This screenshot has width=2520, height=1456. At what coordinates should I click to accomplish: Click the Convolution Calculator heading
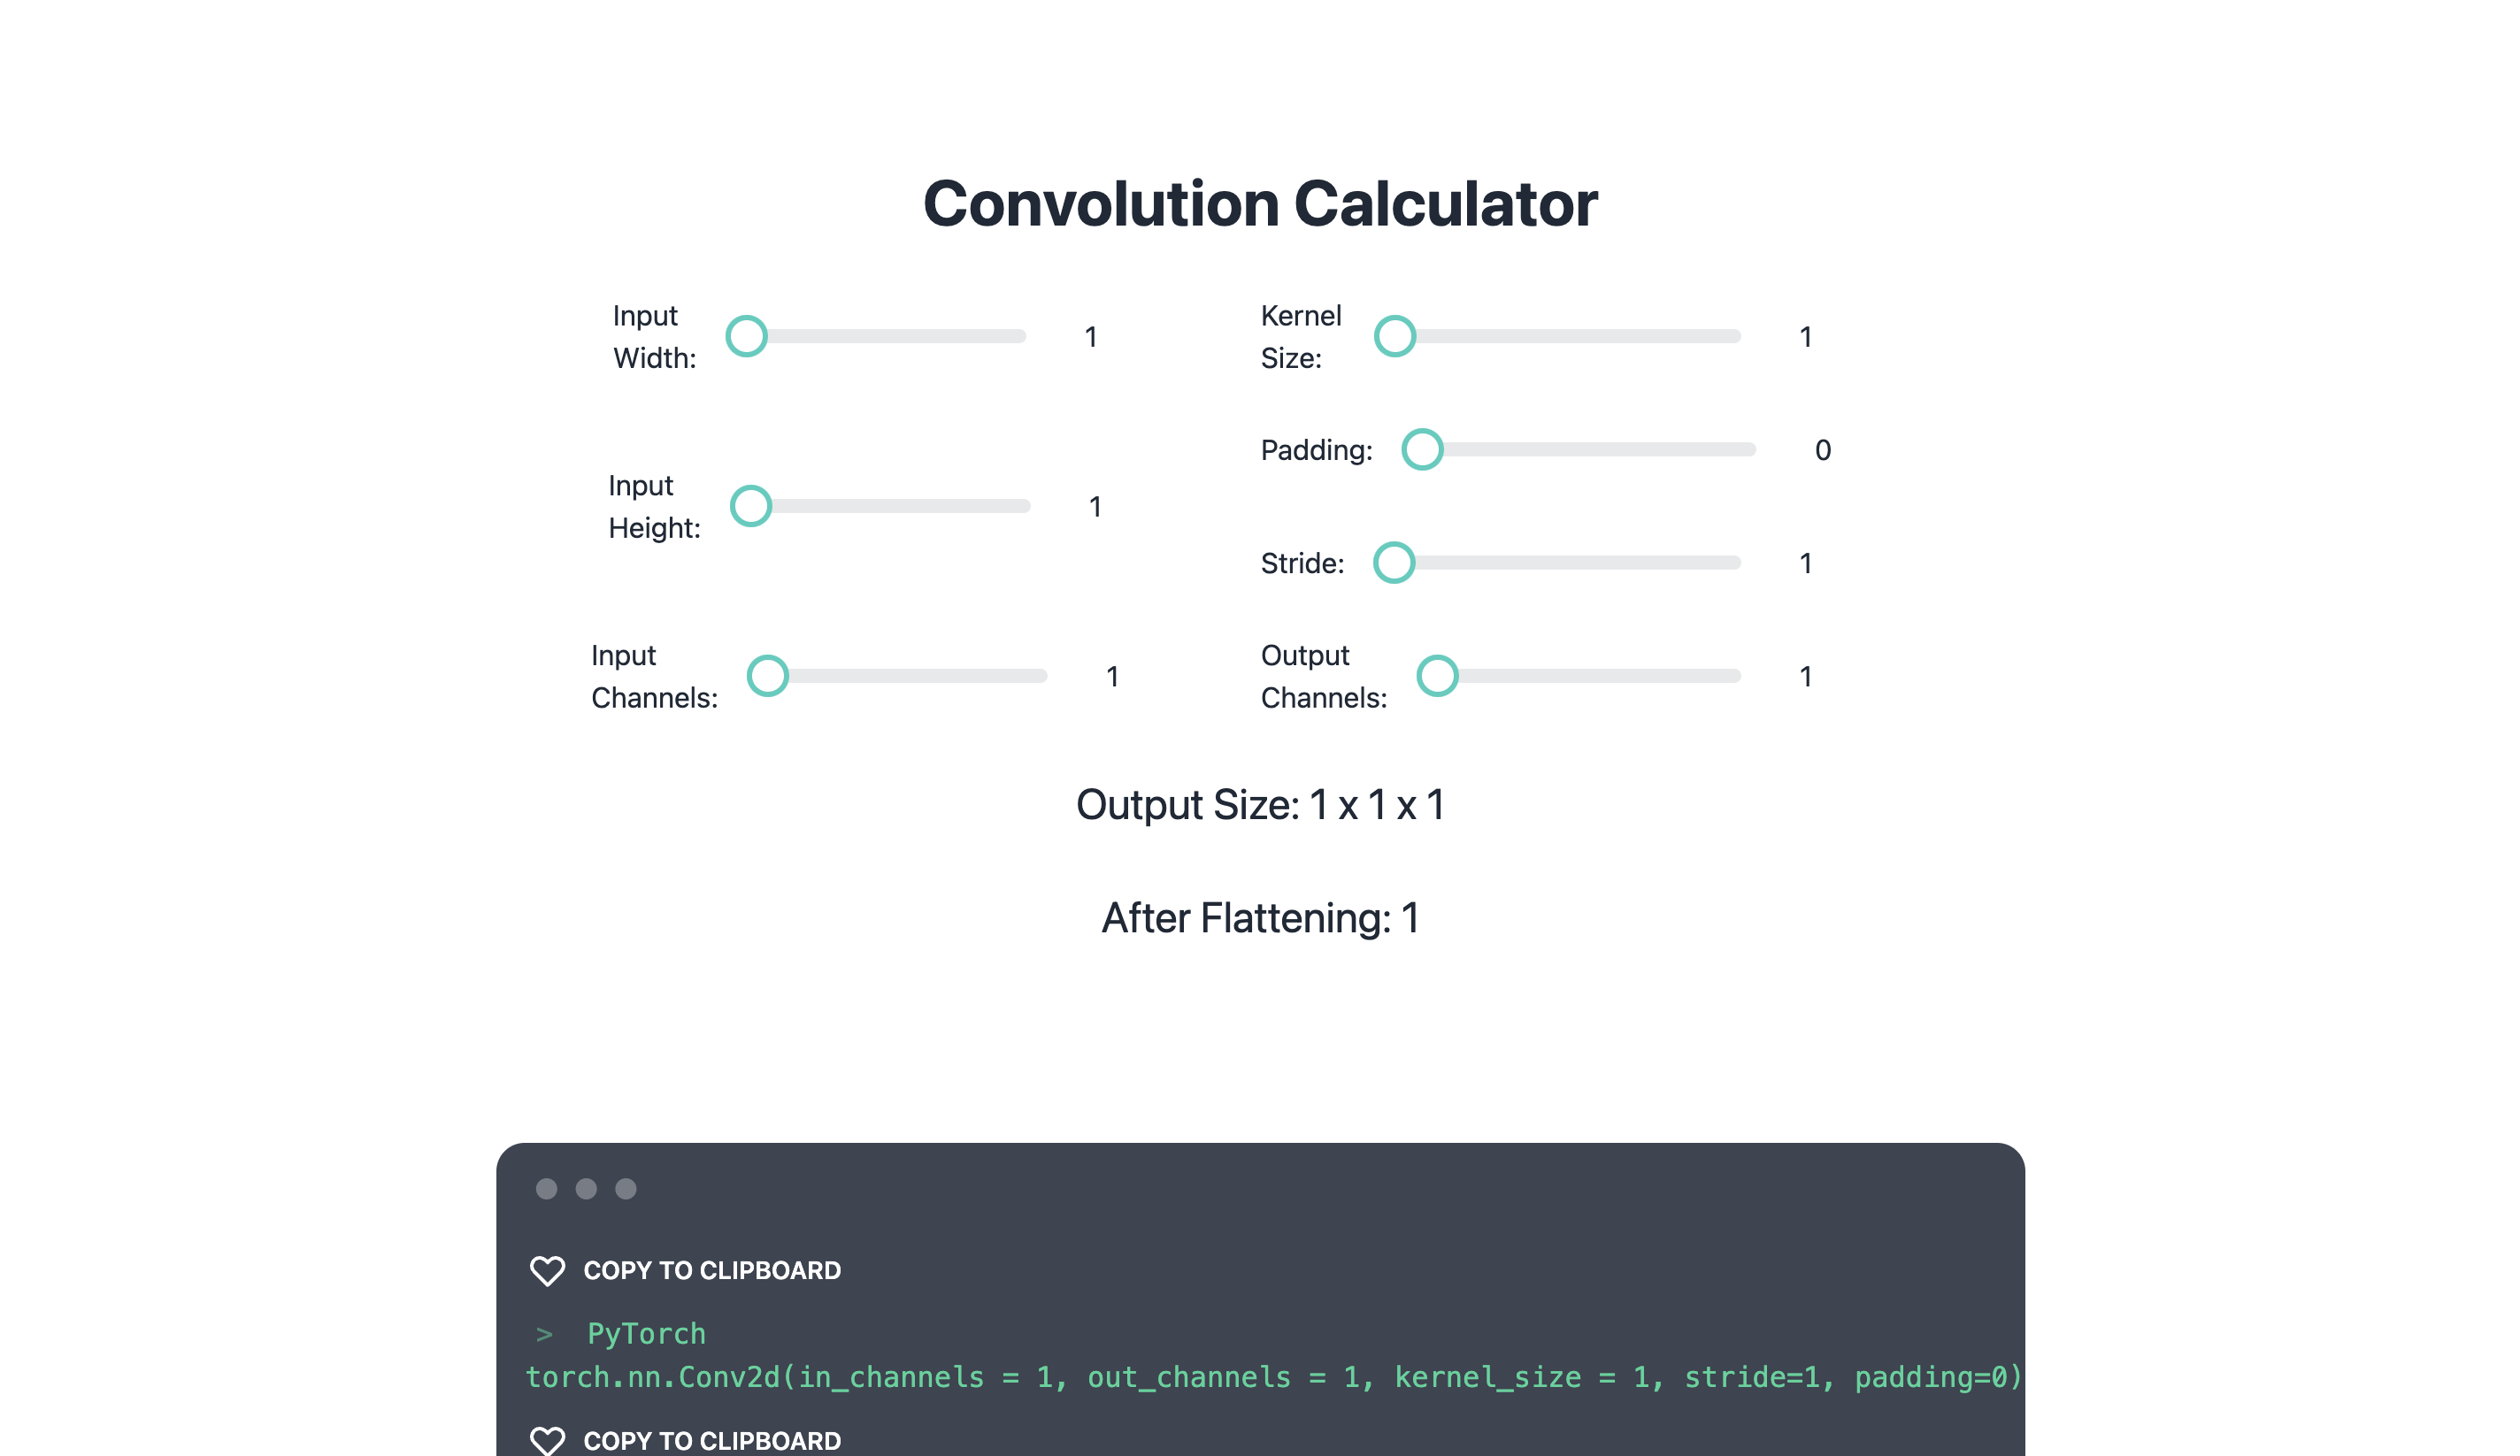click(x=1260, y=204)
